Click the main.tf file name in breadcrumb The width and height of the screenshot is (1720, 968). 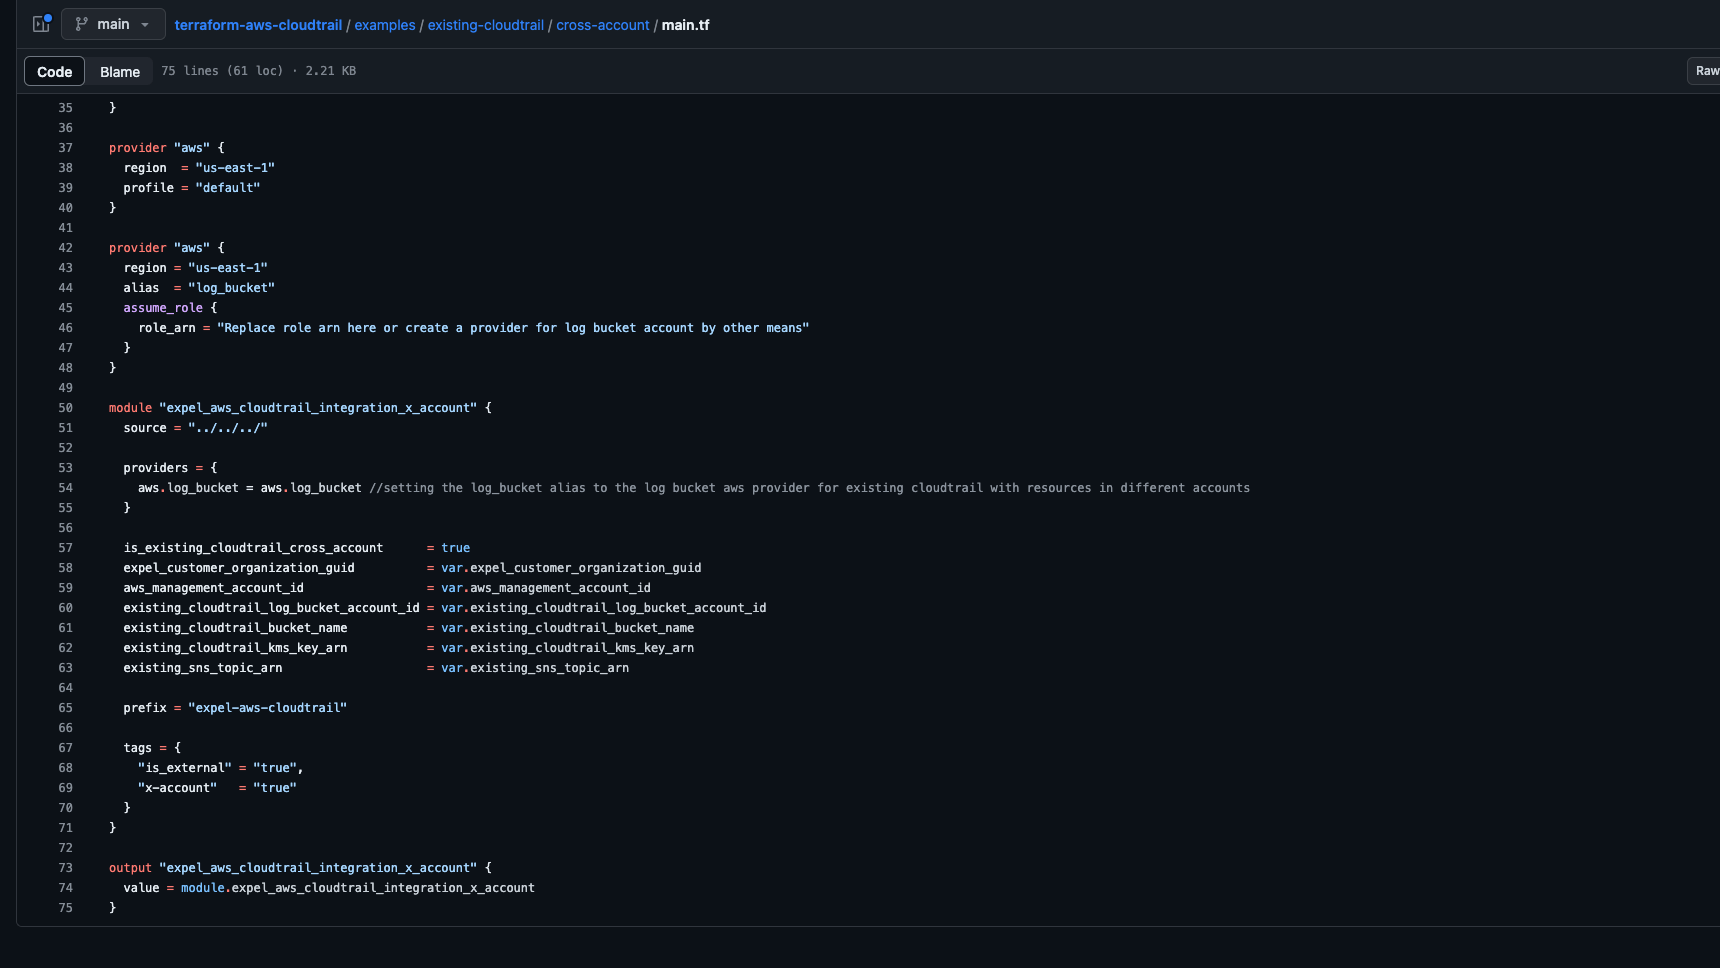click(x=685, y=25)
